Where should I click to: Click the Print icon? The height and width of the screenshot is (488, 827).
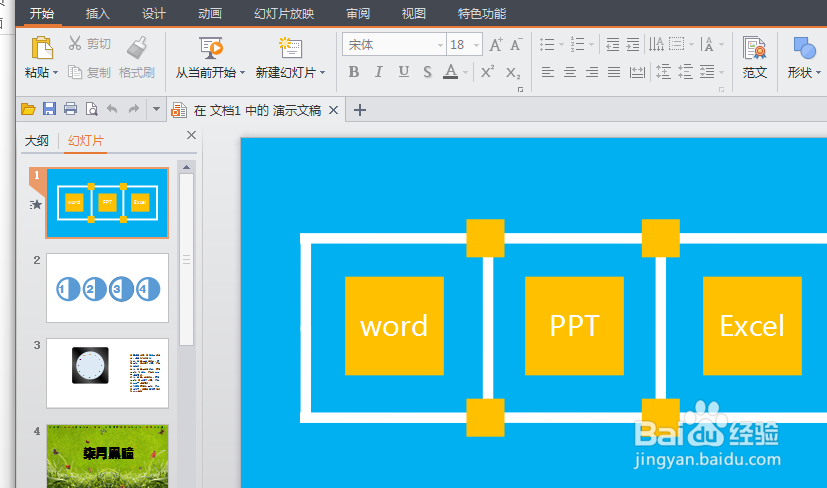70,109
